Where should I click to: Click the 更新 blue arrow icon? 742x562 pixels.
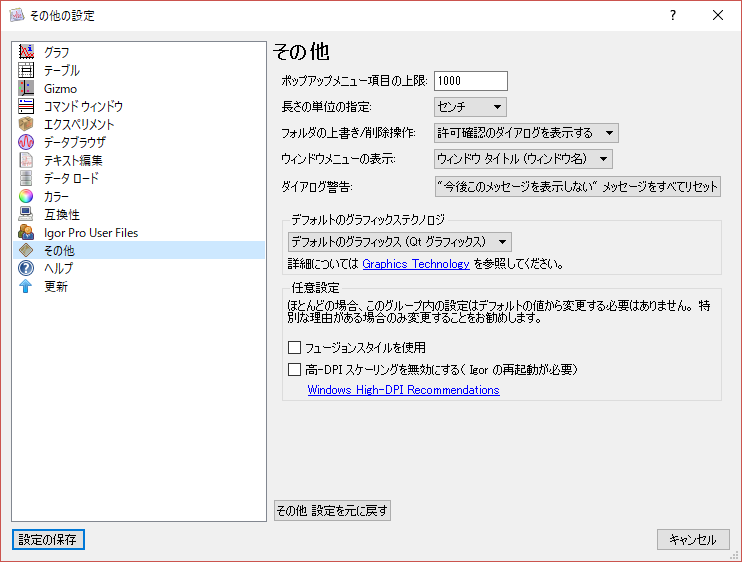point(26,286)
